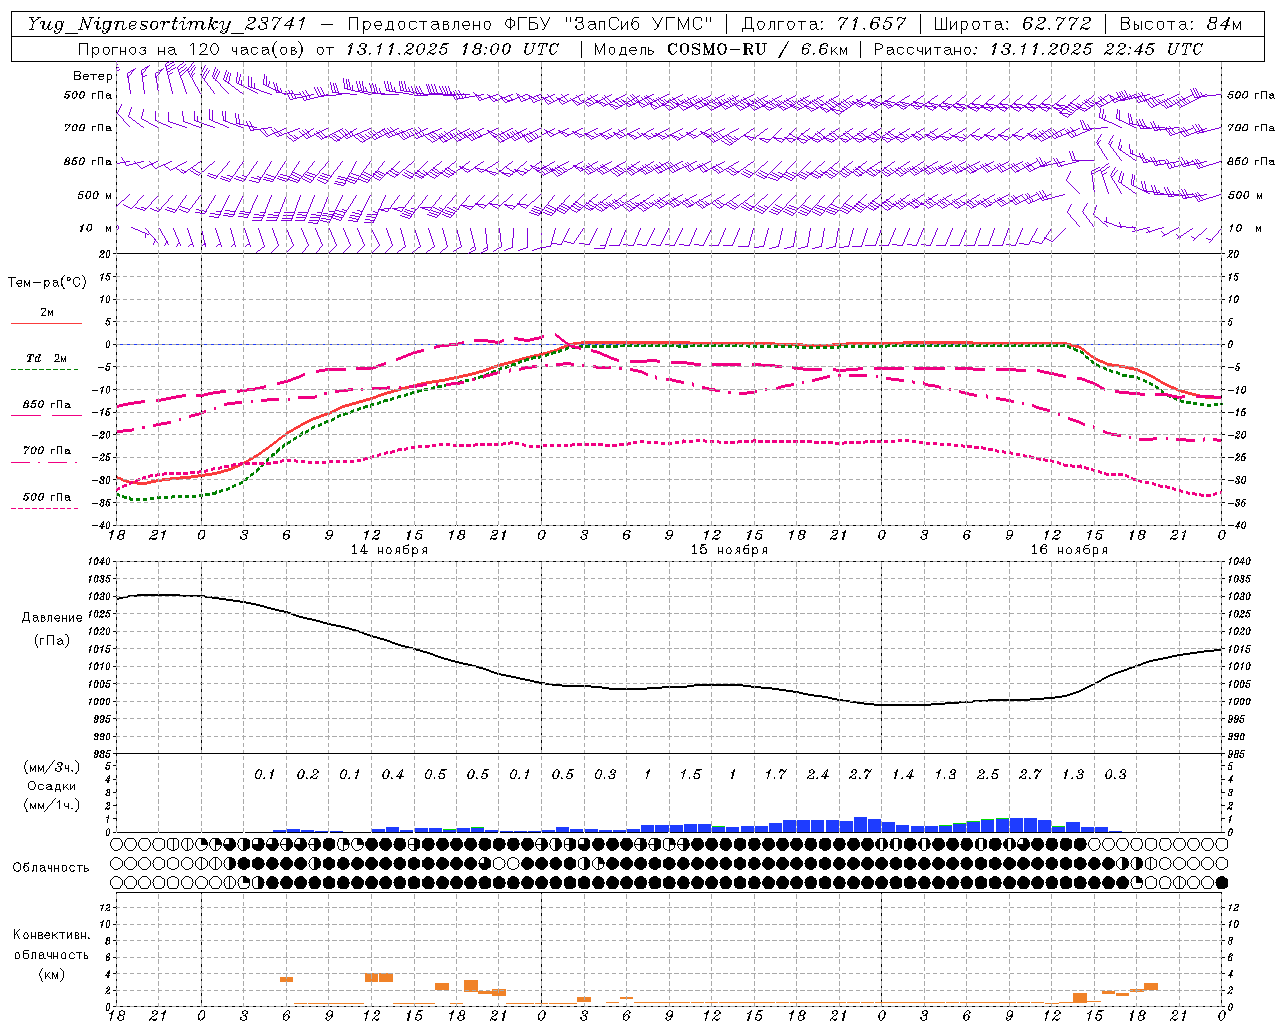
Task: Click the Конвективн. облачность label
Action: 51,945
